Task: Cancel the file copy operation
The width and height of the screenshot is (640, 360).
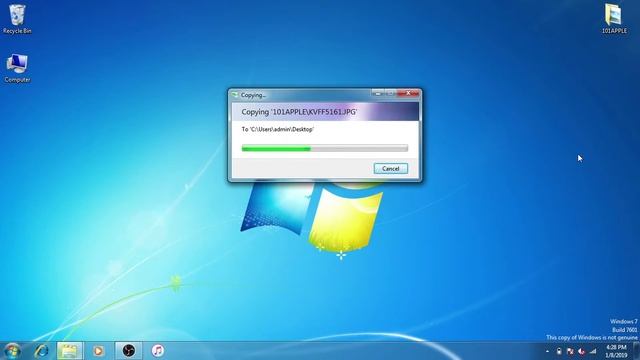Action: point(391,169)
